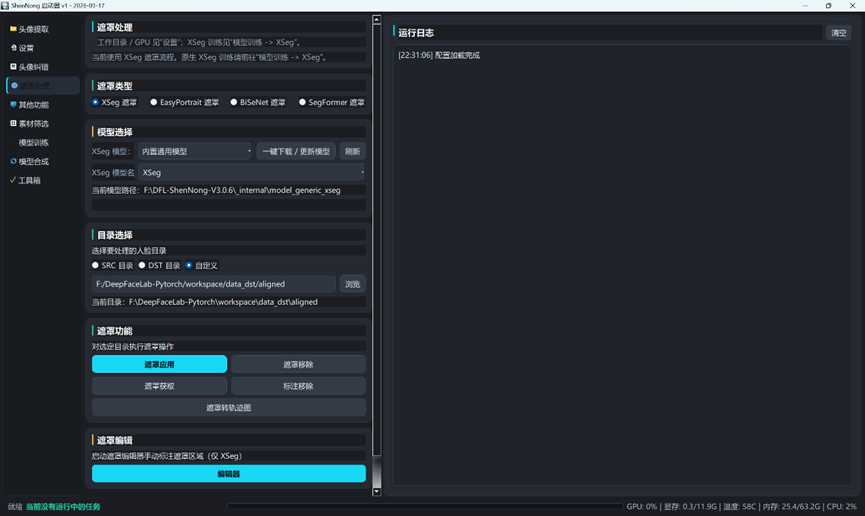Click the cyan 遮罩应用 button
Viewport: 865px width, 516px height.
(x=159, y=364)
